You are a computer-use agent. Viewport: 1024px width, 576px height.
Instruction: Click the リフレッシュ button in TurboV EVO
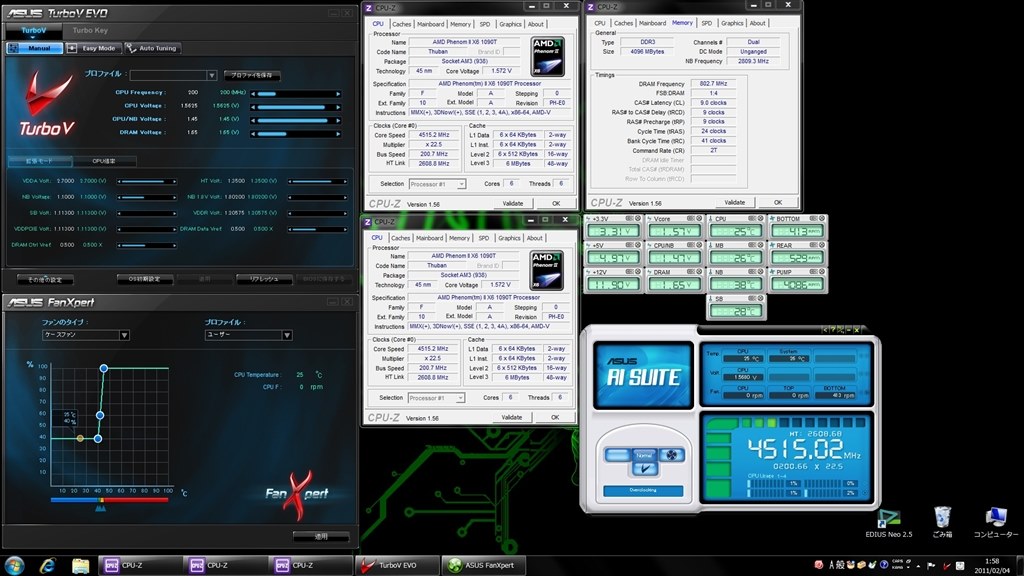pyautogui.click(x=264, y=279)
